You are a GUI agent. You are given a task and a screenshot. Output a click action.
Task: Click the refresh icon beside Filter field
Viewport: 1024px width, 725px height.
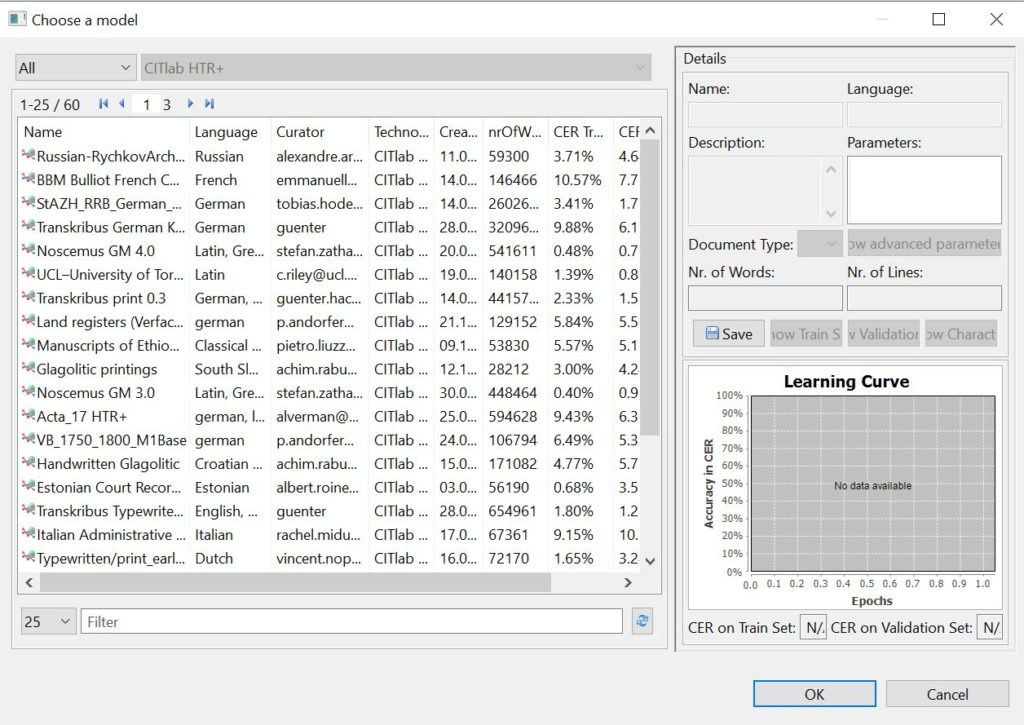click(x=642, y=621)
